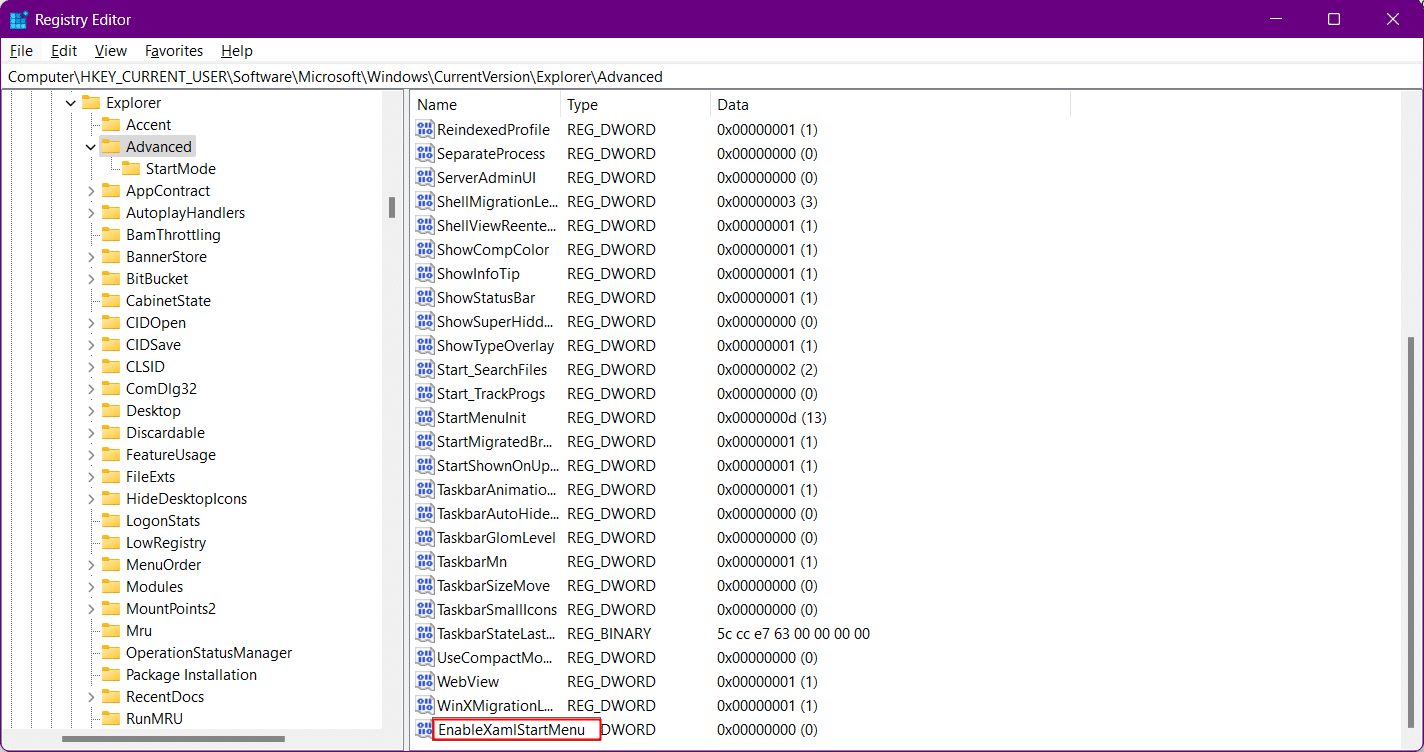
Task: Expand the BannerStore key
Action: coord(91,257)
